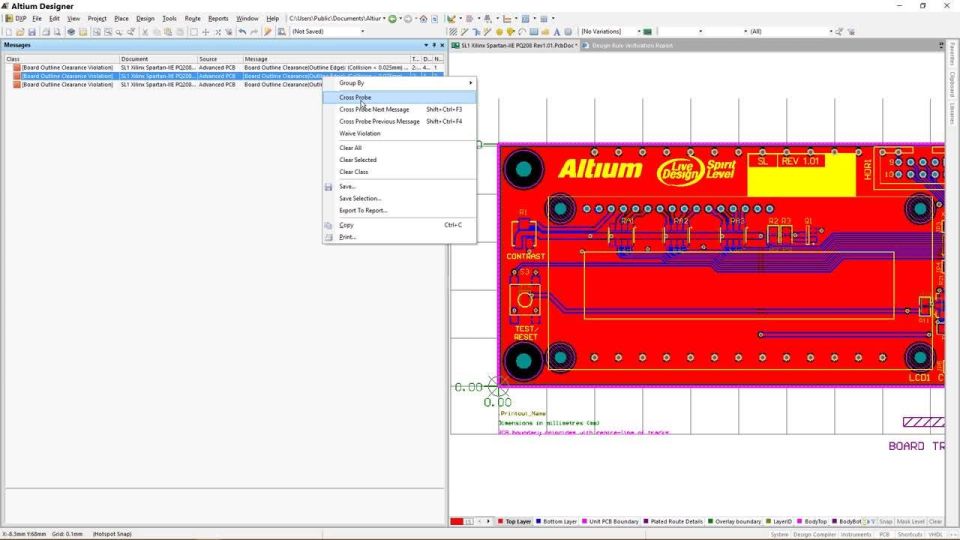Open the document path dropdown
Viewport: 960px width, 540px height.
tap(384, 19)
